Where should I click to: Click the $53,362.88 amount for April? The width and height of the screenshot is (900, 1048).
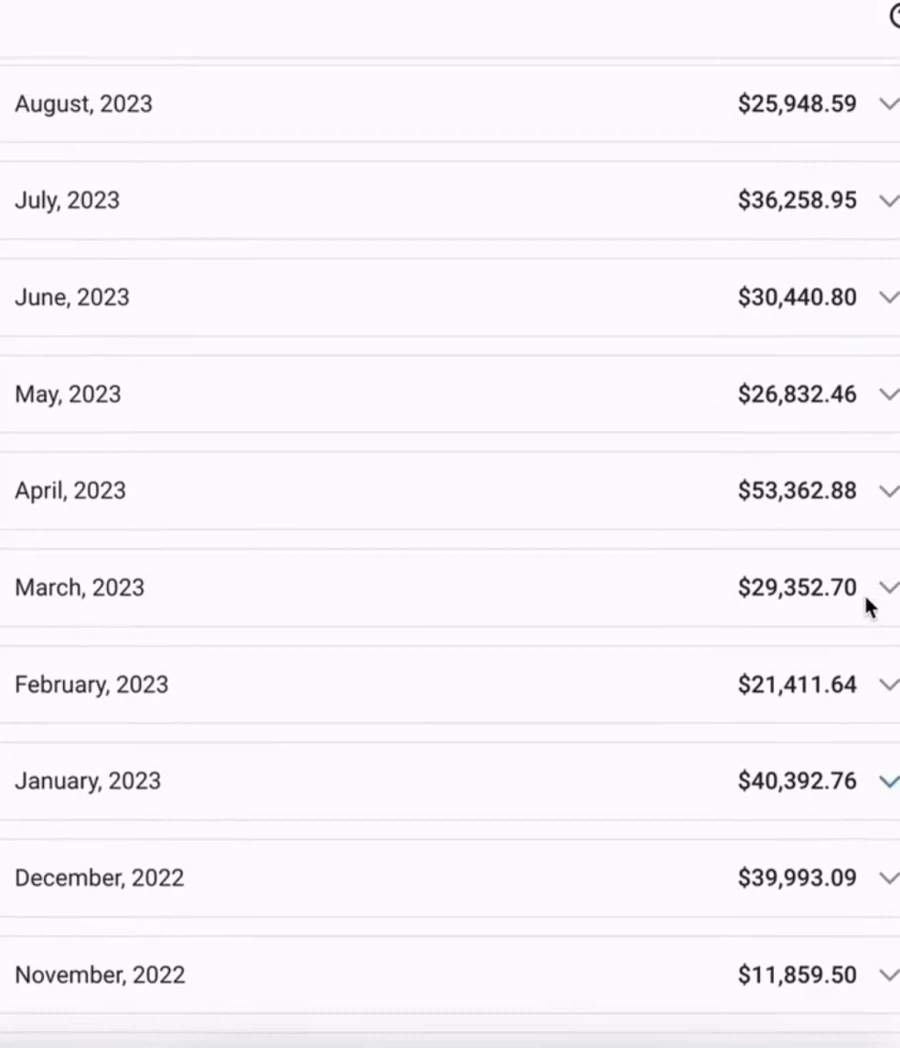point(797,491)
